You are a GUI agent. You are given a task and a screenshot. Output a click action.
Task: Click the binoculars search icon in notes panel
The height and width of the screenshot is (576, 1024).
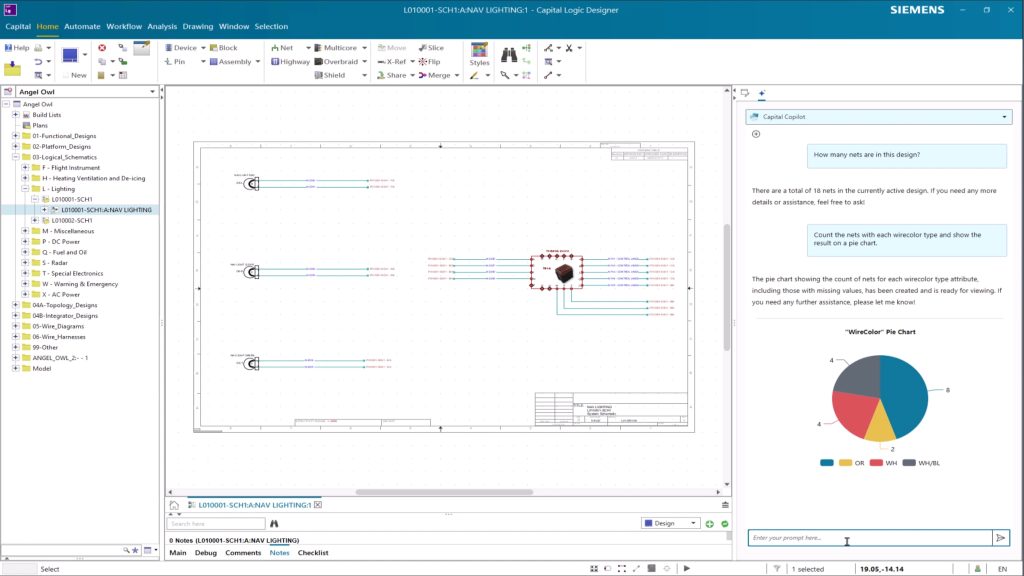coord(274,524)
